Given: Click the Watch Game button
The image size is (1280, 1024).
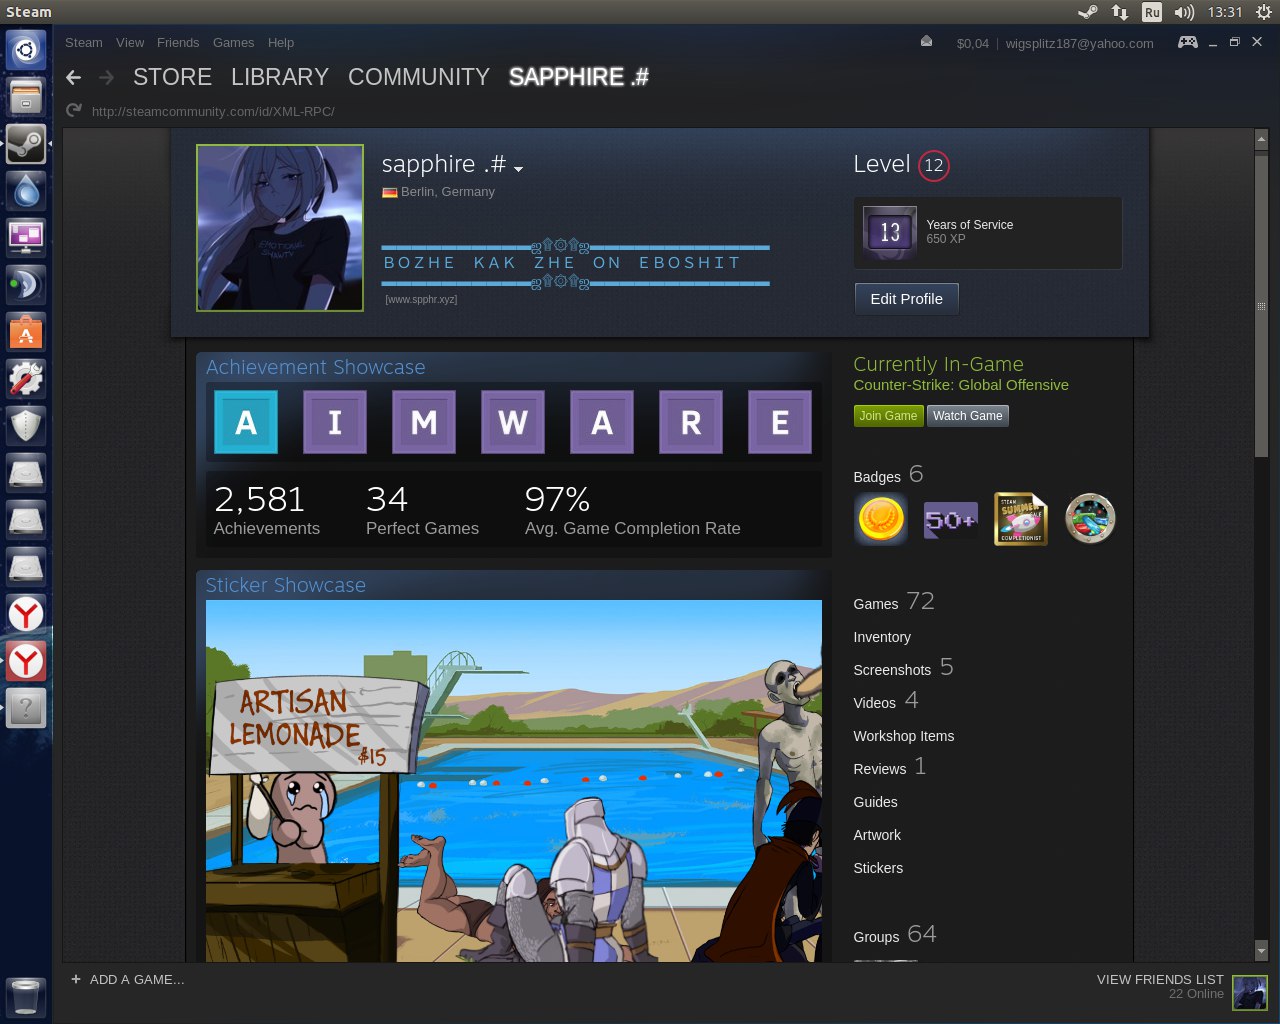Looking at the screenshot, I should pyautogui.click(x=968, y=416).
